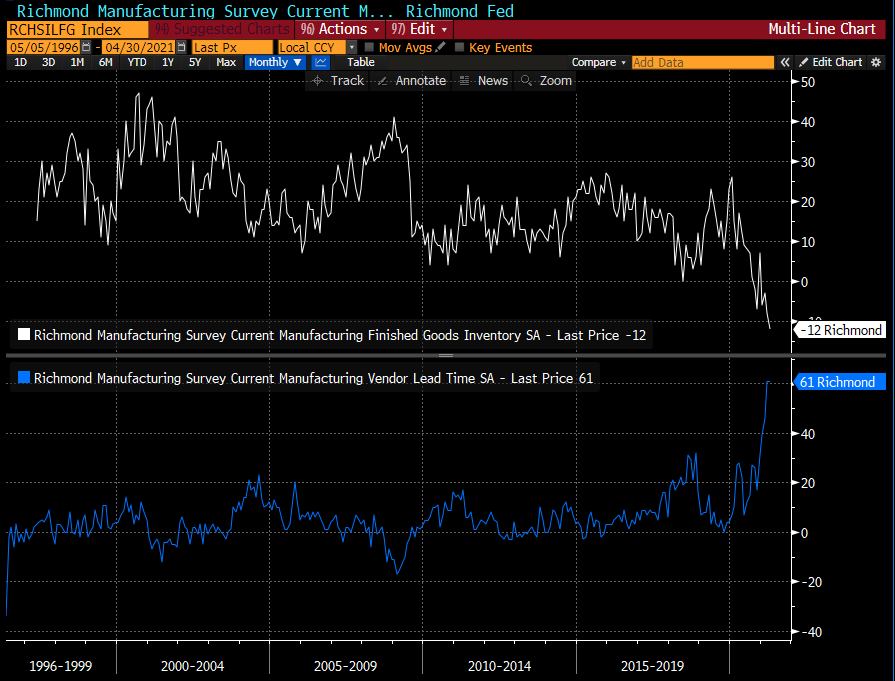895x681 pixels.
Task: Click the -12 Richmond last price tag
Action: coord(840,330)
